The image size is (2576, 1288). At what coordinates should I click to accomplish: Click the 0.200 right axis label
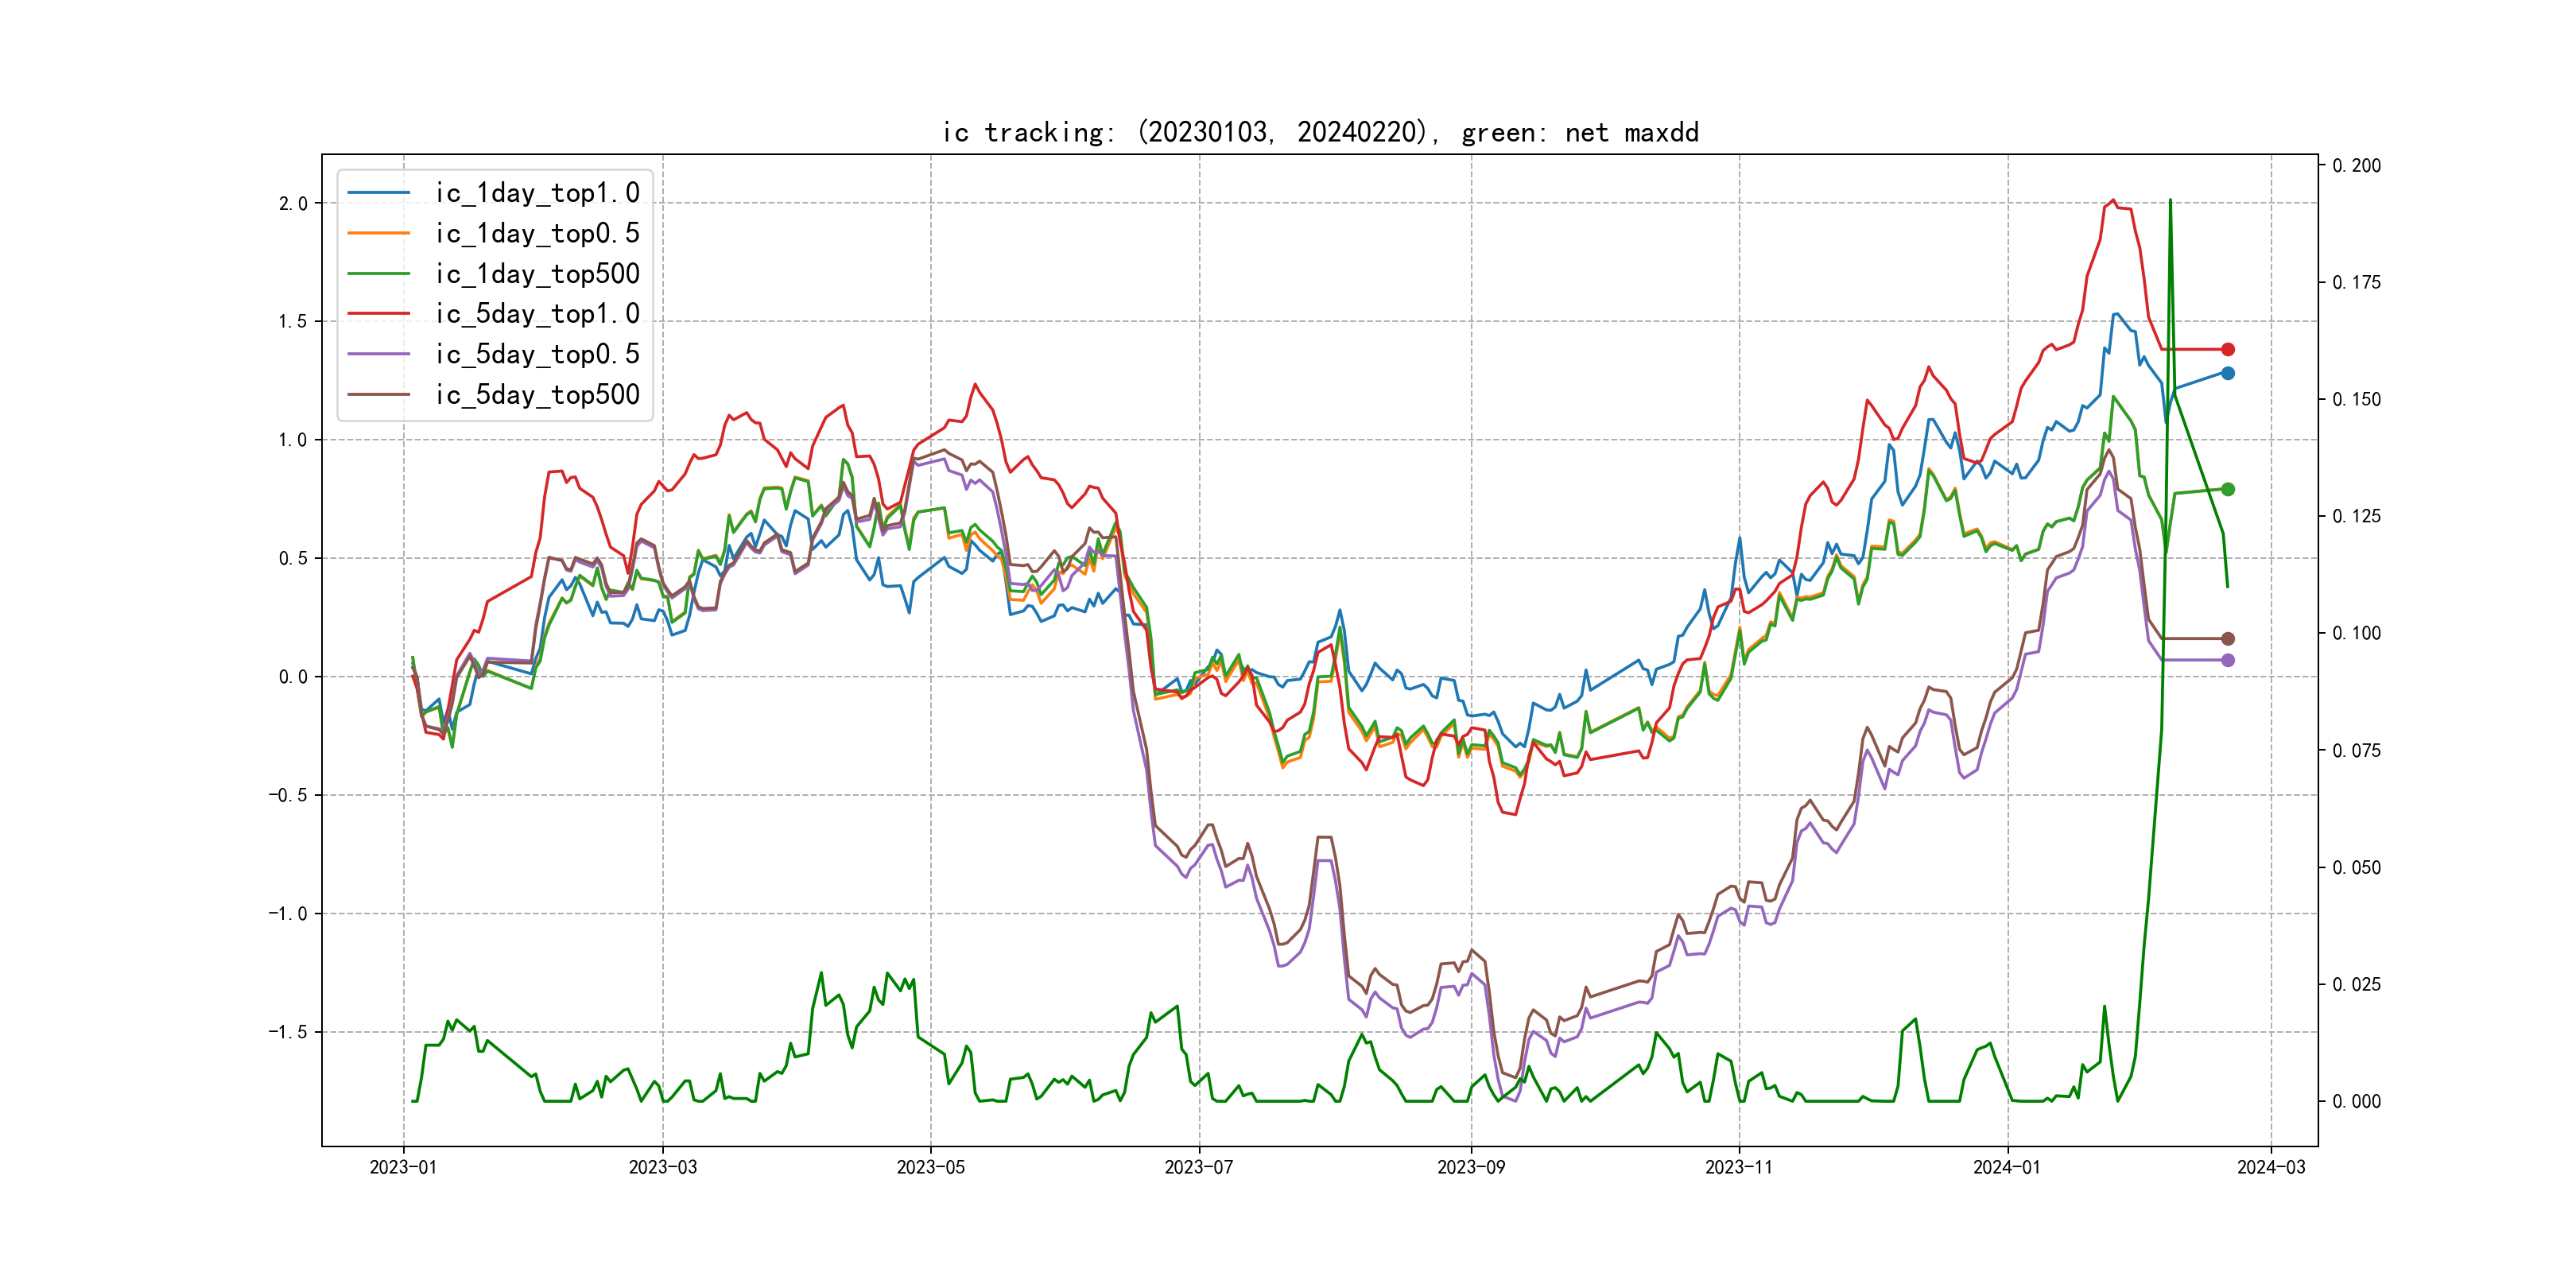pos(2356,166)
